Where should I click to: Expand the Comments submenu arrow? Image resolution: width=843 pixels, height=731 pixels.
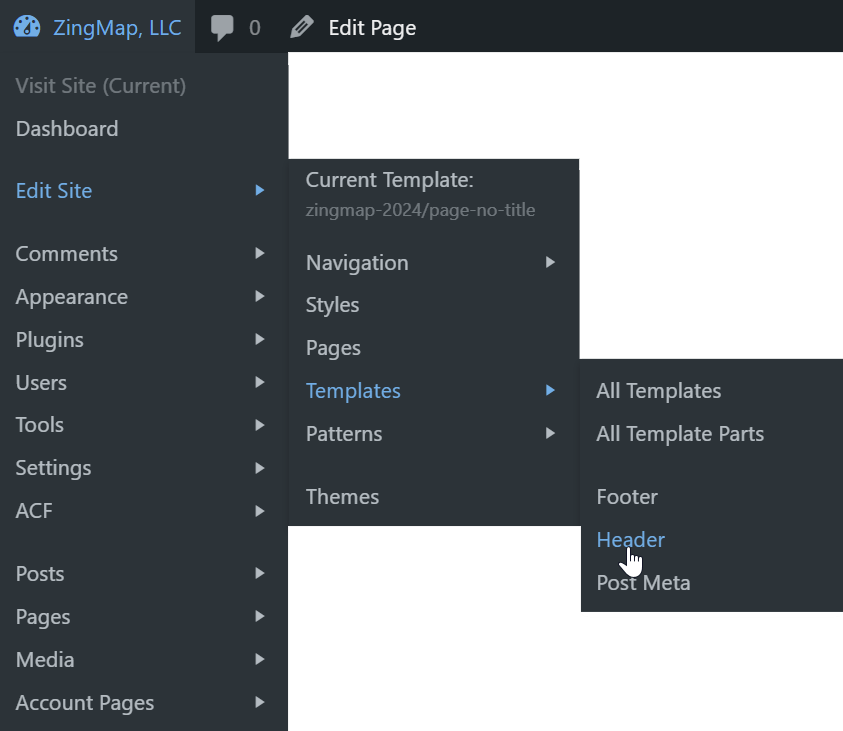coord(260,253)
